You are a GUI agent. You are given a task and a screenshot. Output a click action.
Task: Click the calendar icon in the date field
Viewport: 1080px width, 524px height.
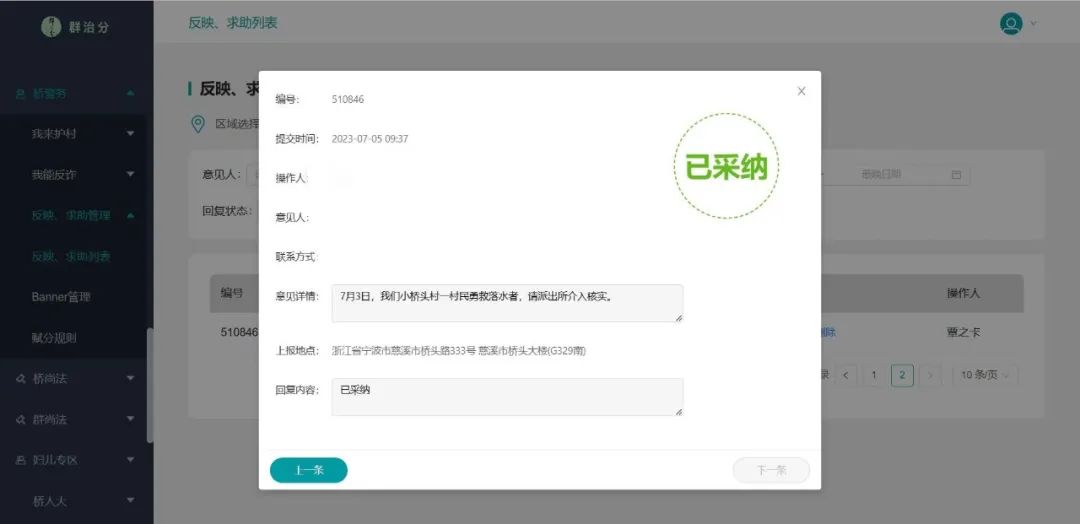tap(956, 175)
